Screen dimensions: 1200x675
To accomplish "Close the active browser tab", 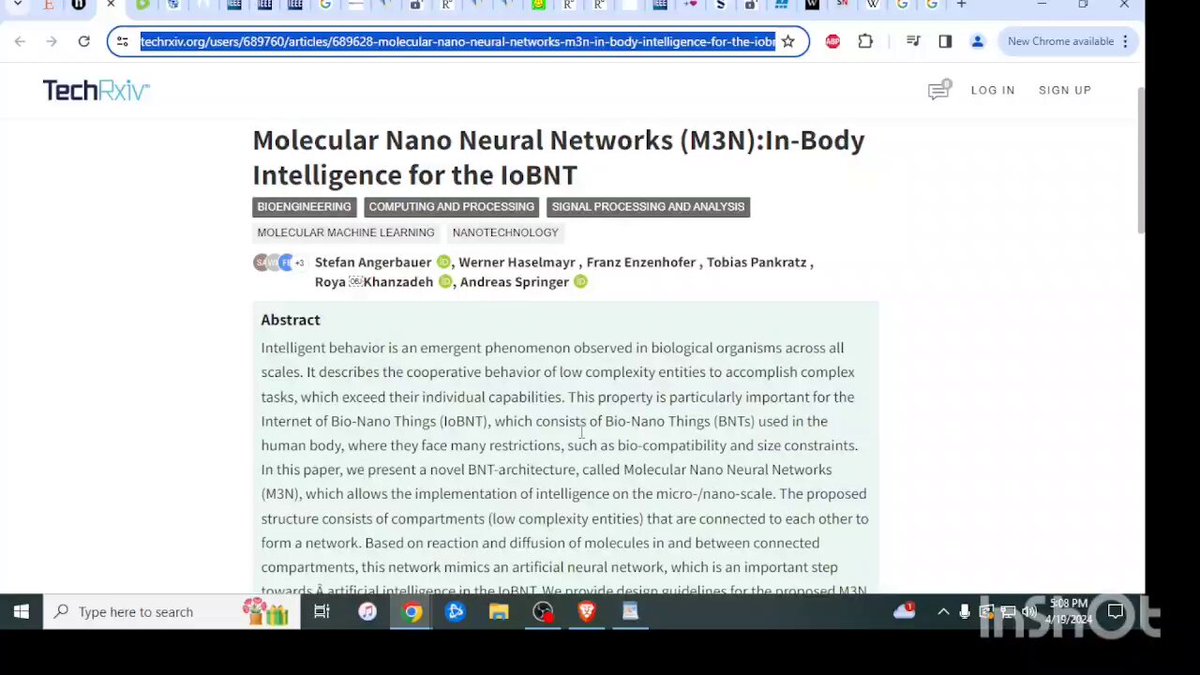I will (x=111, y=5).
